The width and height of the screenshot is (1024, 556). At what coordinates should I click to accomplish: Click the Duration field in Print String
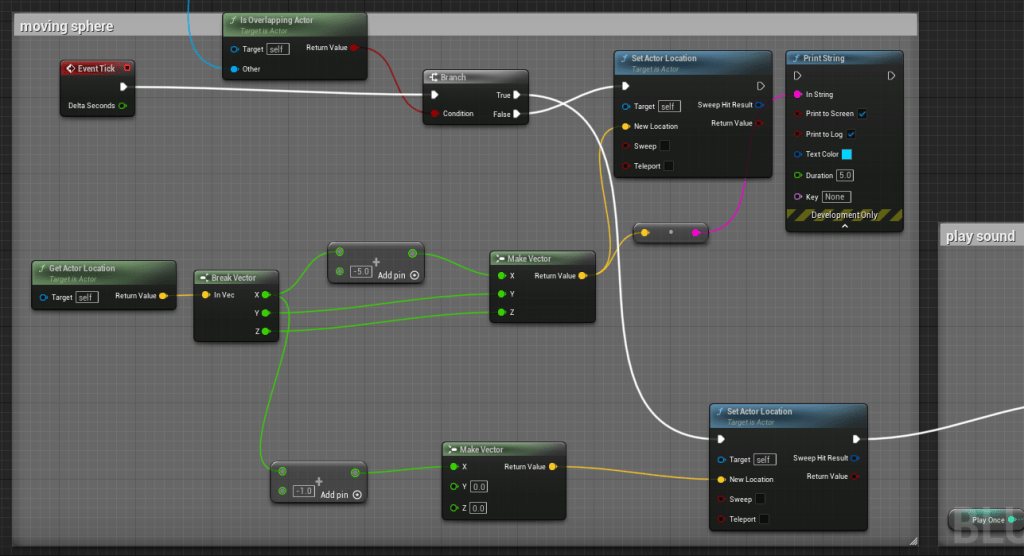click(845, 175)
